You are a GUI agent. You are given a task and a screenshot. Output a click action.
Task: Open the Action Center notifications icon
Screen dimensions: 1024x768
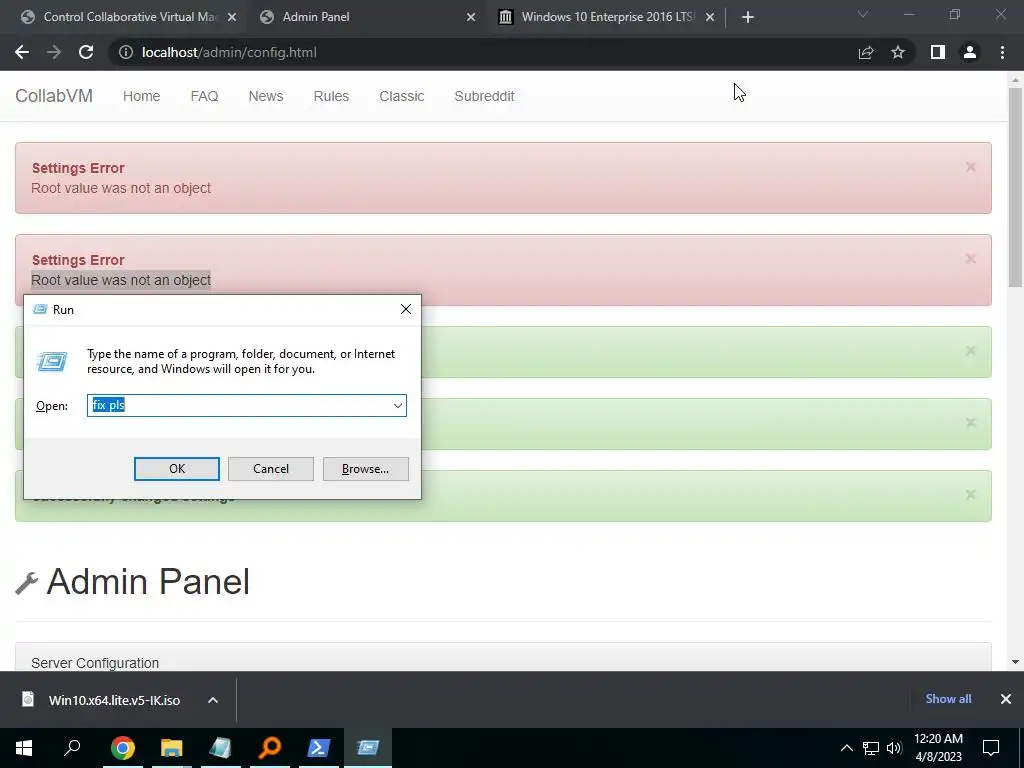point(991,748)
